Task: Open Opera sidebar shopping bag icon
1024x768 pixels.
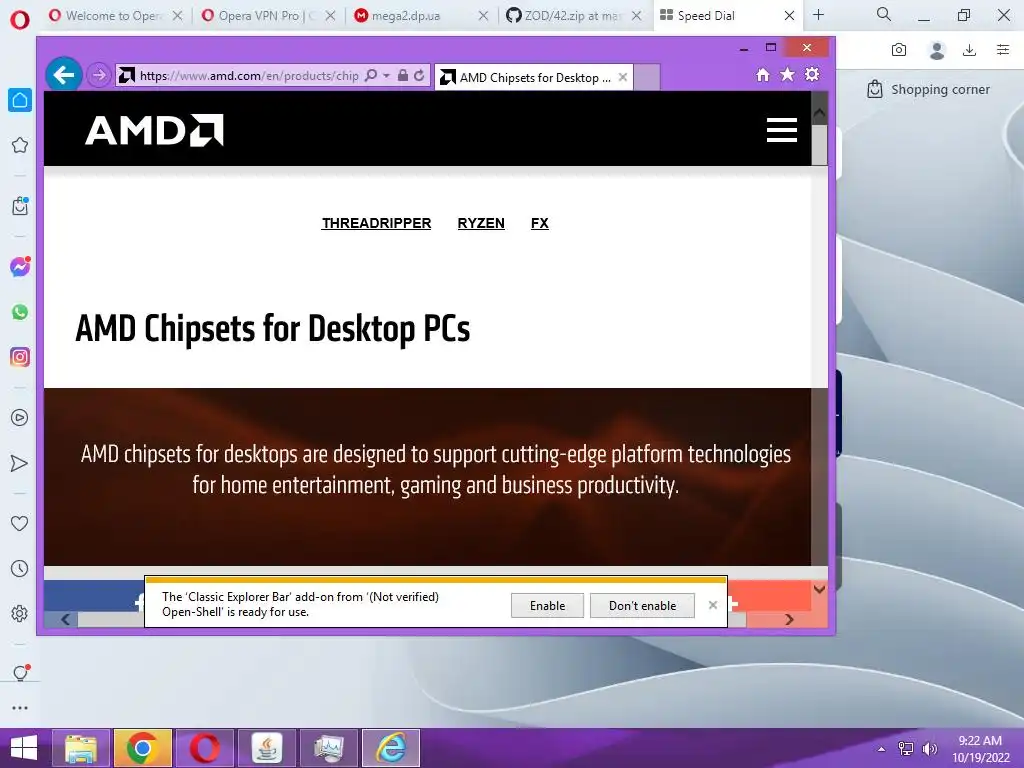Action: click(20, 206)
